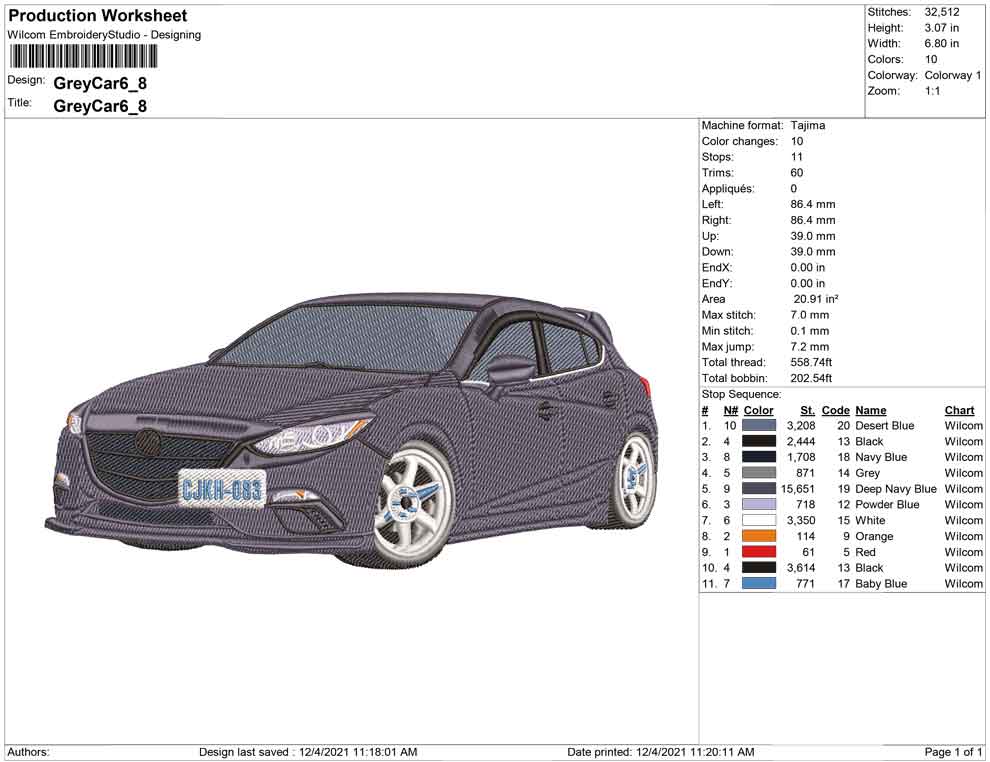Click the 'Colorway 1' value
Image resolution: width=990 pixels, height=762 pixels.
953,75
